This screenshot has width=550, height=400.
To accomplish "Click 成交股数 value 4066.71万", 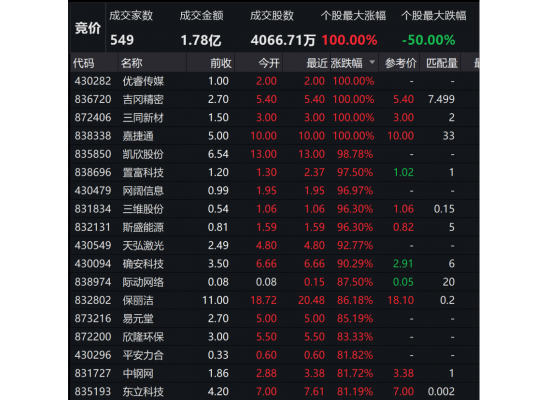I will [x=283, y=40].
